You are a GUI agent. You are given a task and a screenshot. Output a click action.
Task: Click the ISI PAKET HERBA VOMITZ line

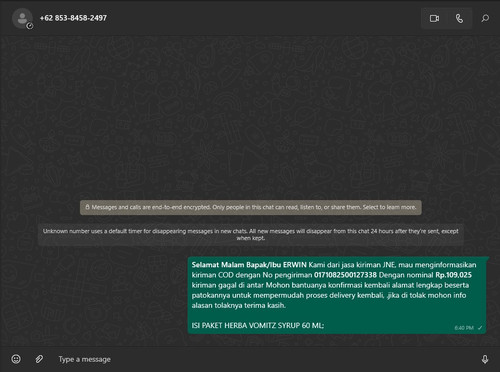coord(258,325)
